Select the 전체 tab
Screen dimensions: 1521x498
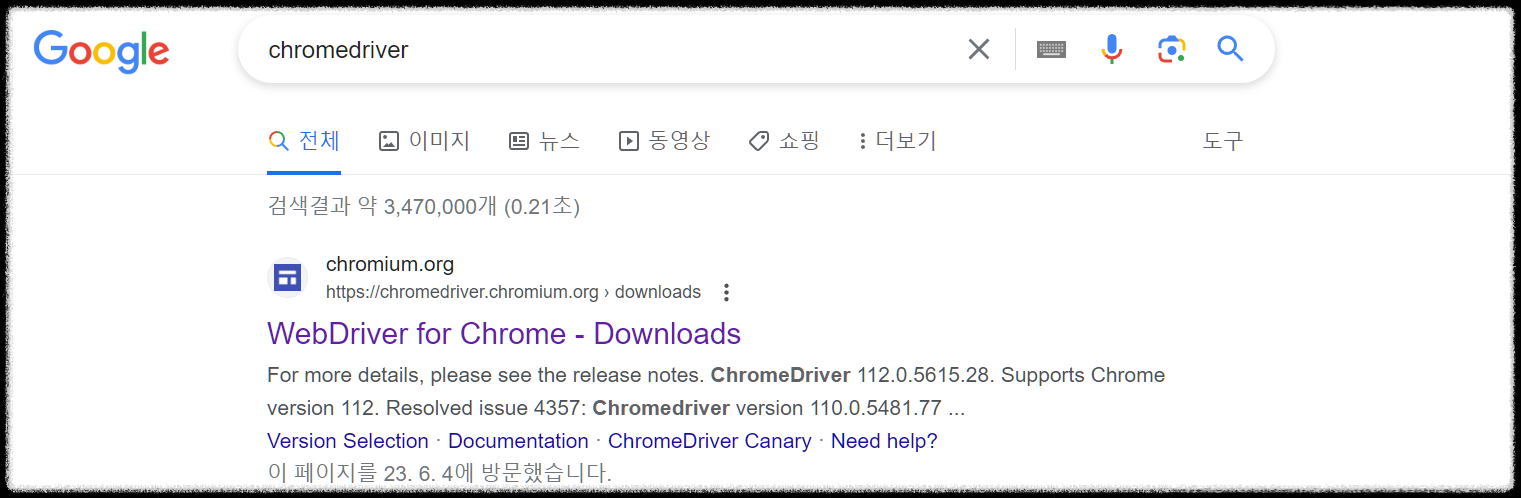click(x=304, y=141)
